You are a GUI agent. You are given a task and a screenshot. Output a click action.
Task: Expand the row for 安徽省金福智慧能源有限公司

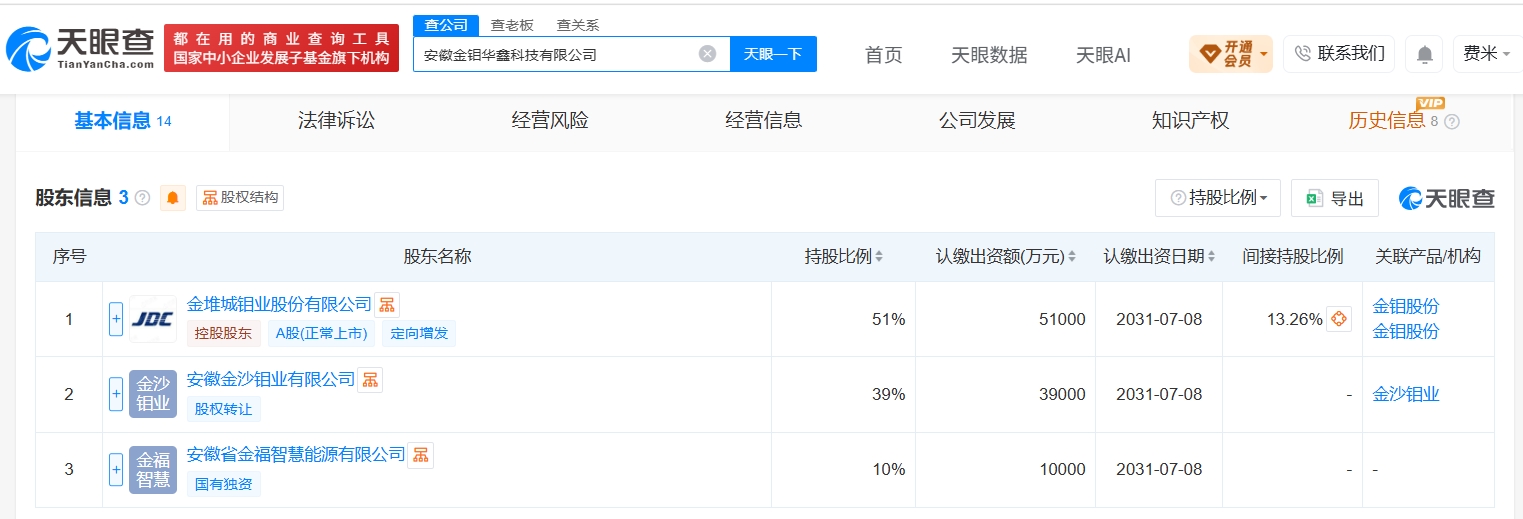click(116, 469)
